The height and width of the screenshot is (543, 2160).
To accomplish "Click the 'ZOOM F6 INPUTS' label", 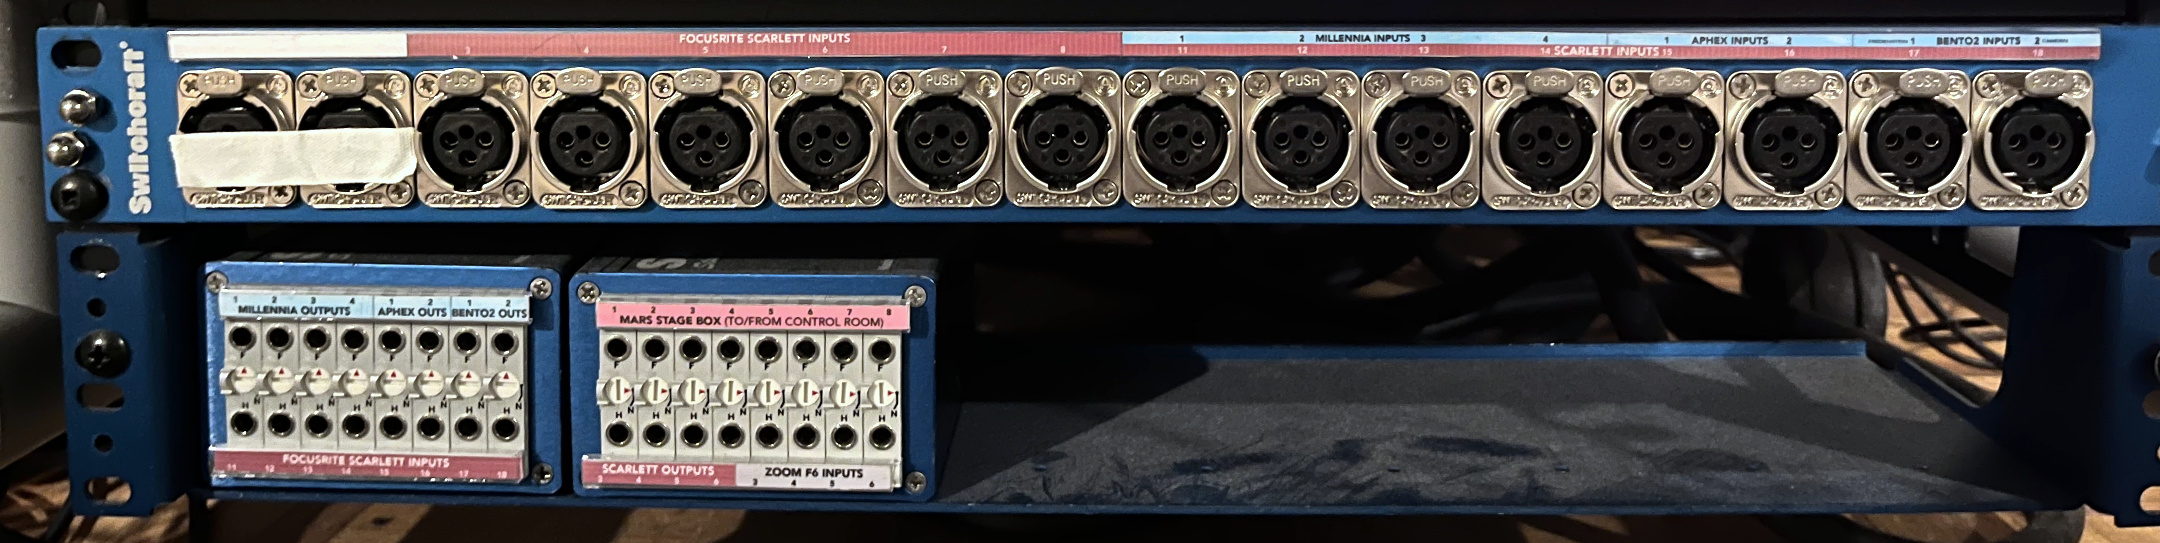I will tap(812, 472).
